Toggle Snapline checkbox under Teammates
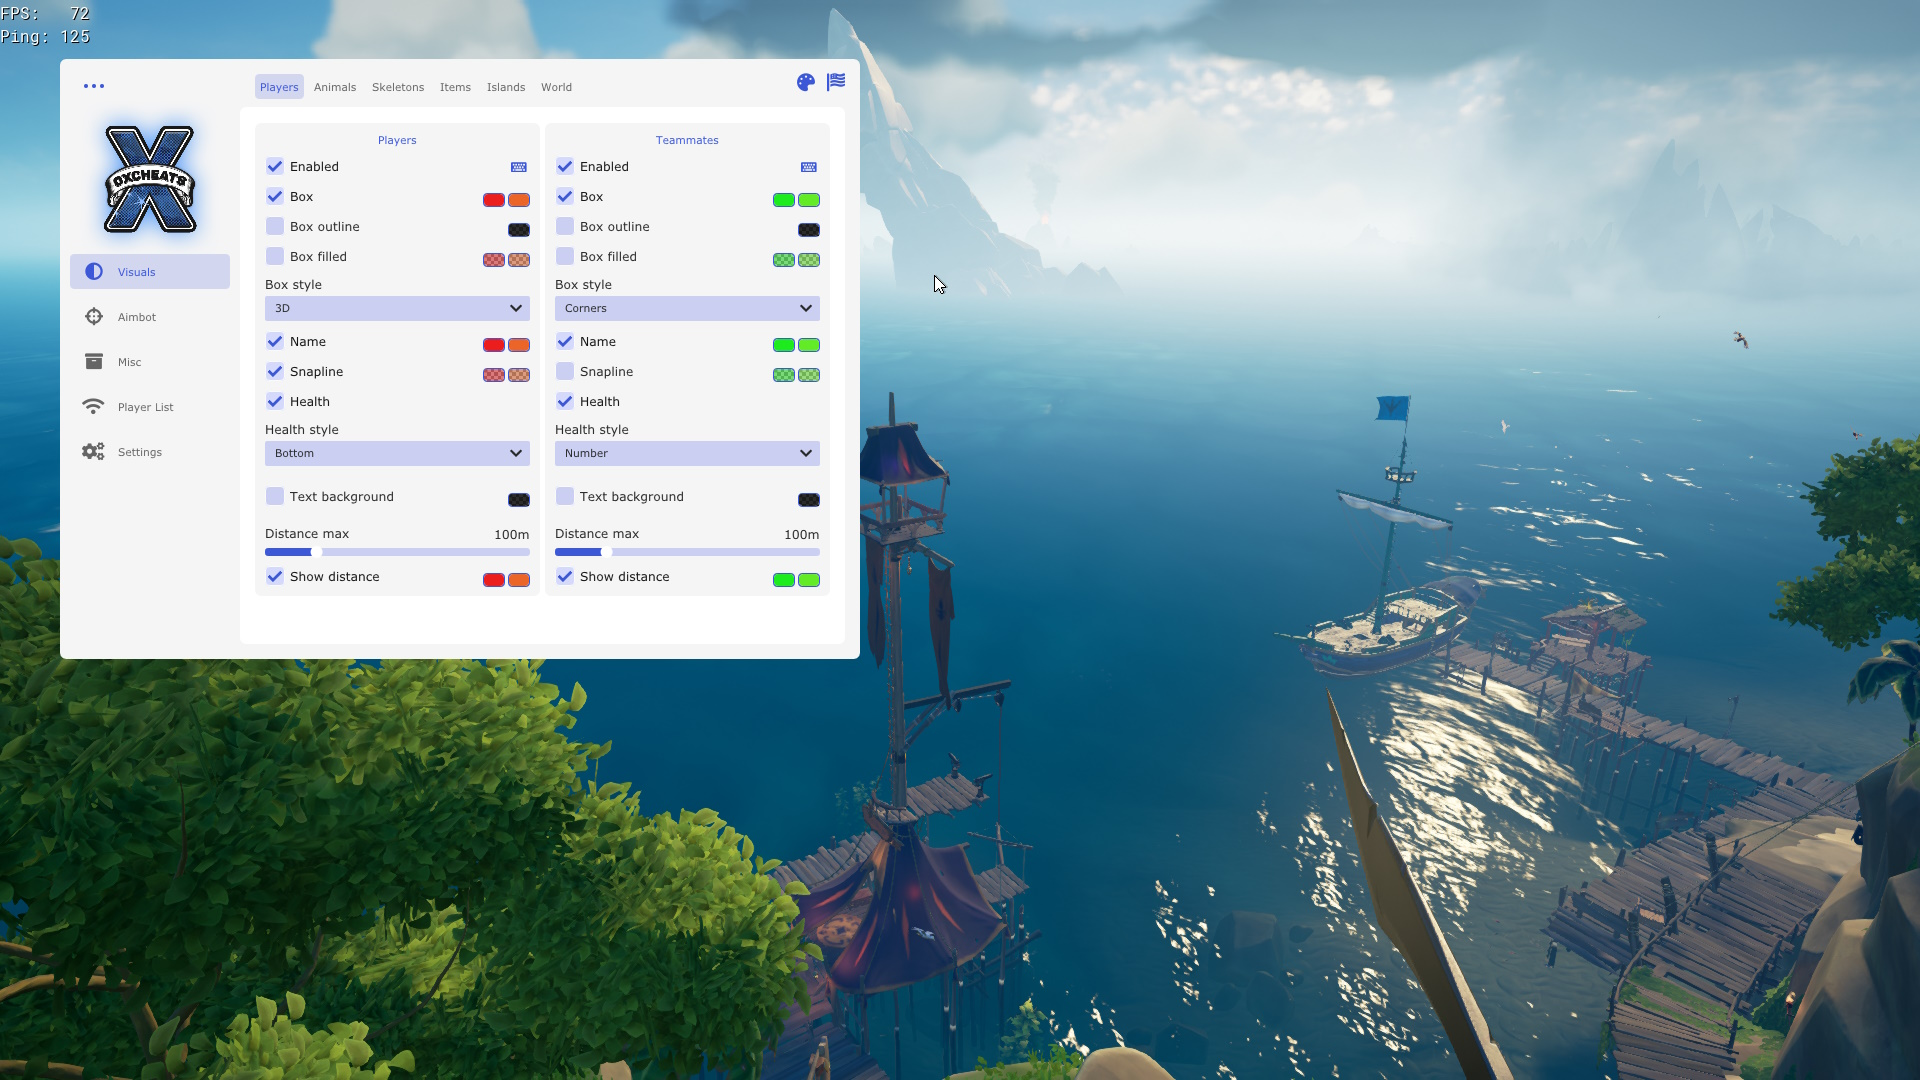This screenshot has width=1920, height=1080. click(565, 372)
